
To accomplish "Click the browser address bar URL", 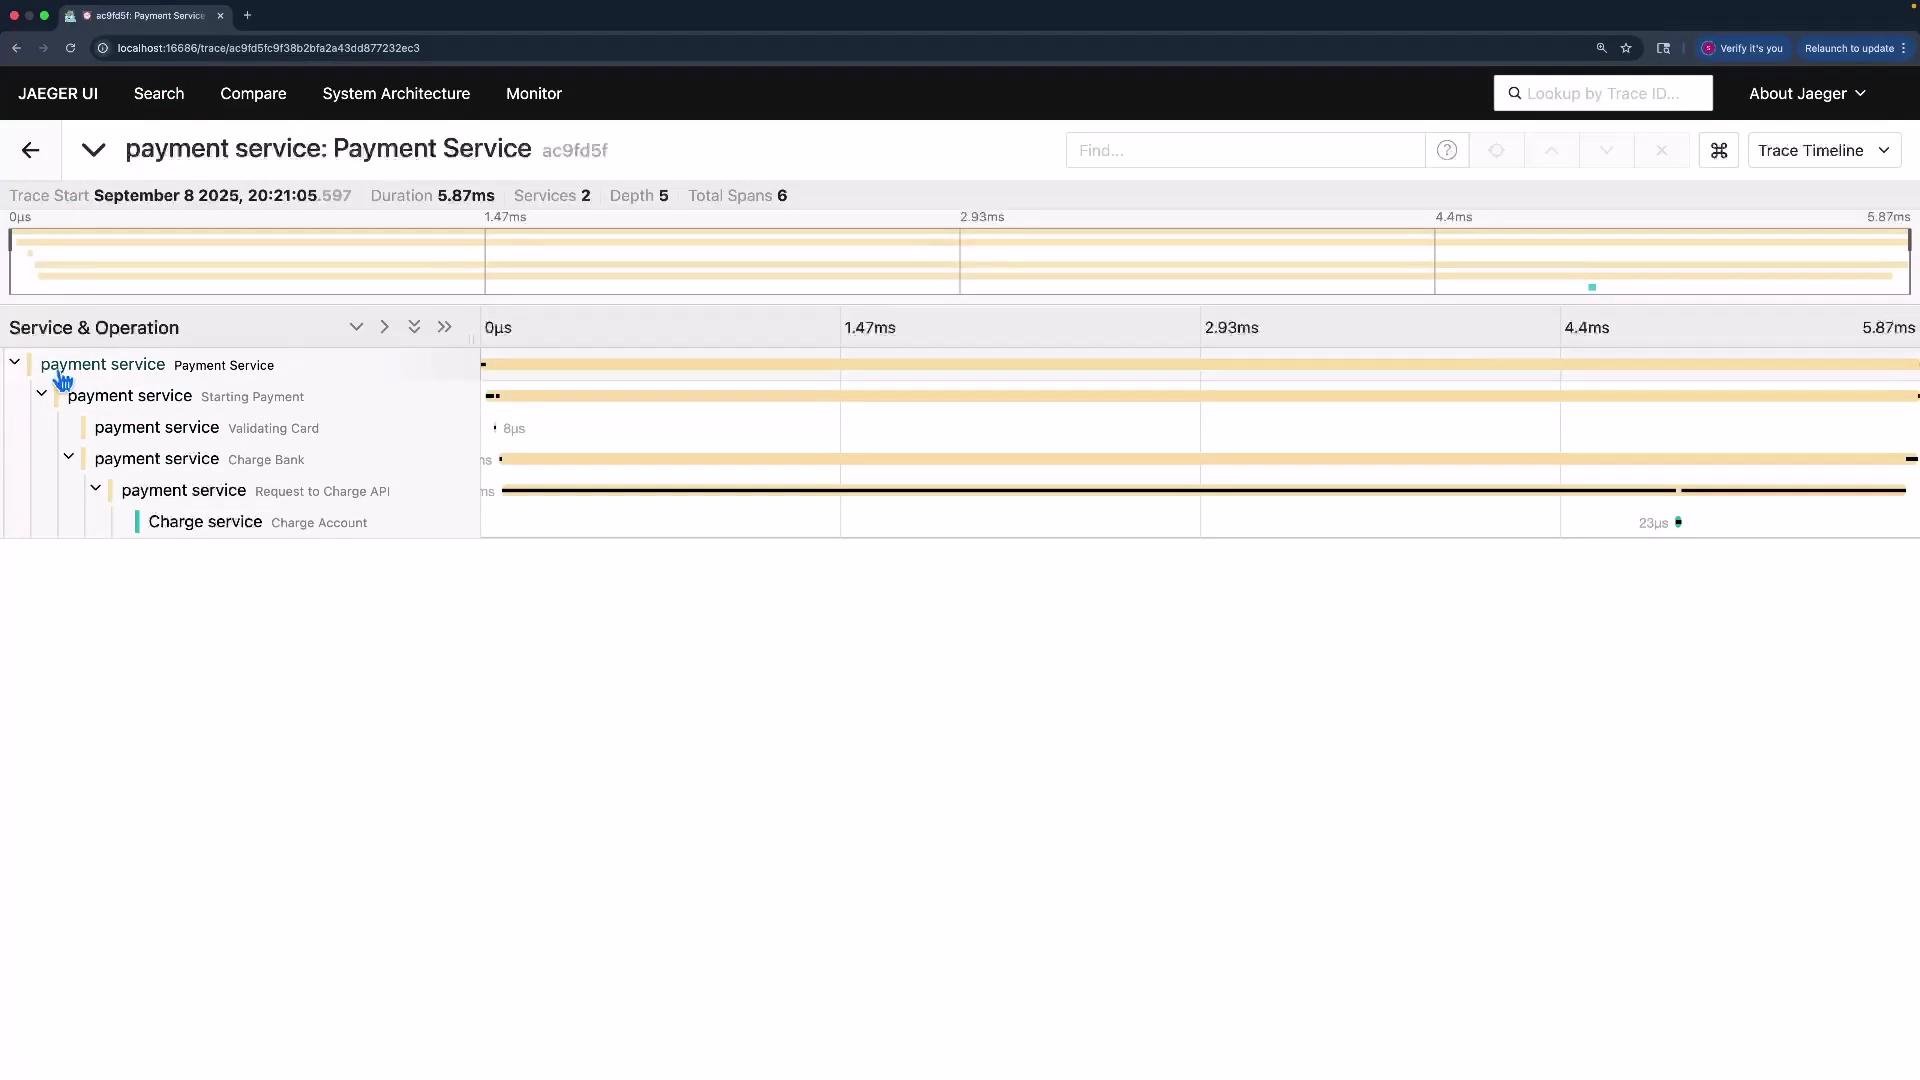I will [x=268, y=48].
